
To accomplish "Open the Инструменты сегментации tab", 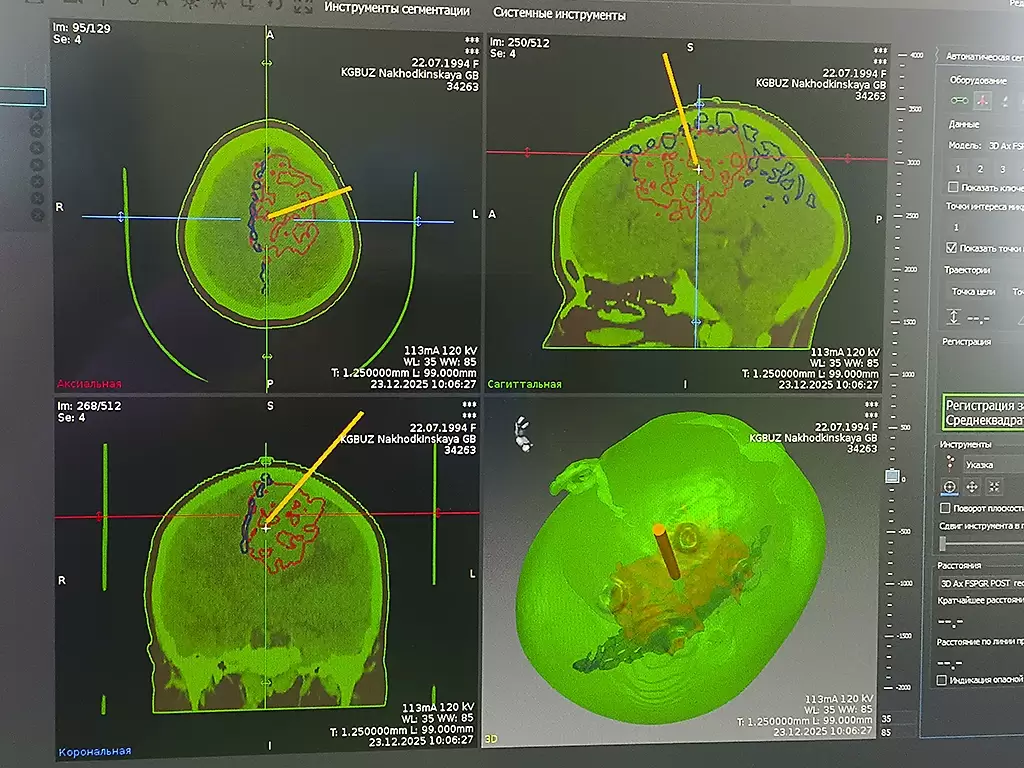I will pos(396,11).
